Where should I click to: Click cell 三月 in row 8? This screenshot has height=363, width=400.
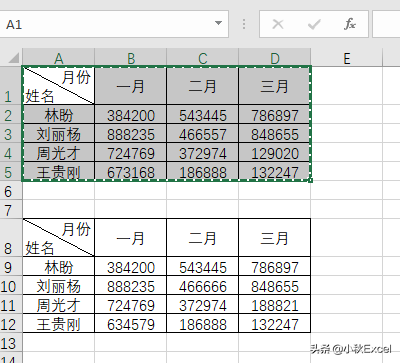pyautogui.click(x=275, y=238)
